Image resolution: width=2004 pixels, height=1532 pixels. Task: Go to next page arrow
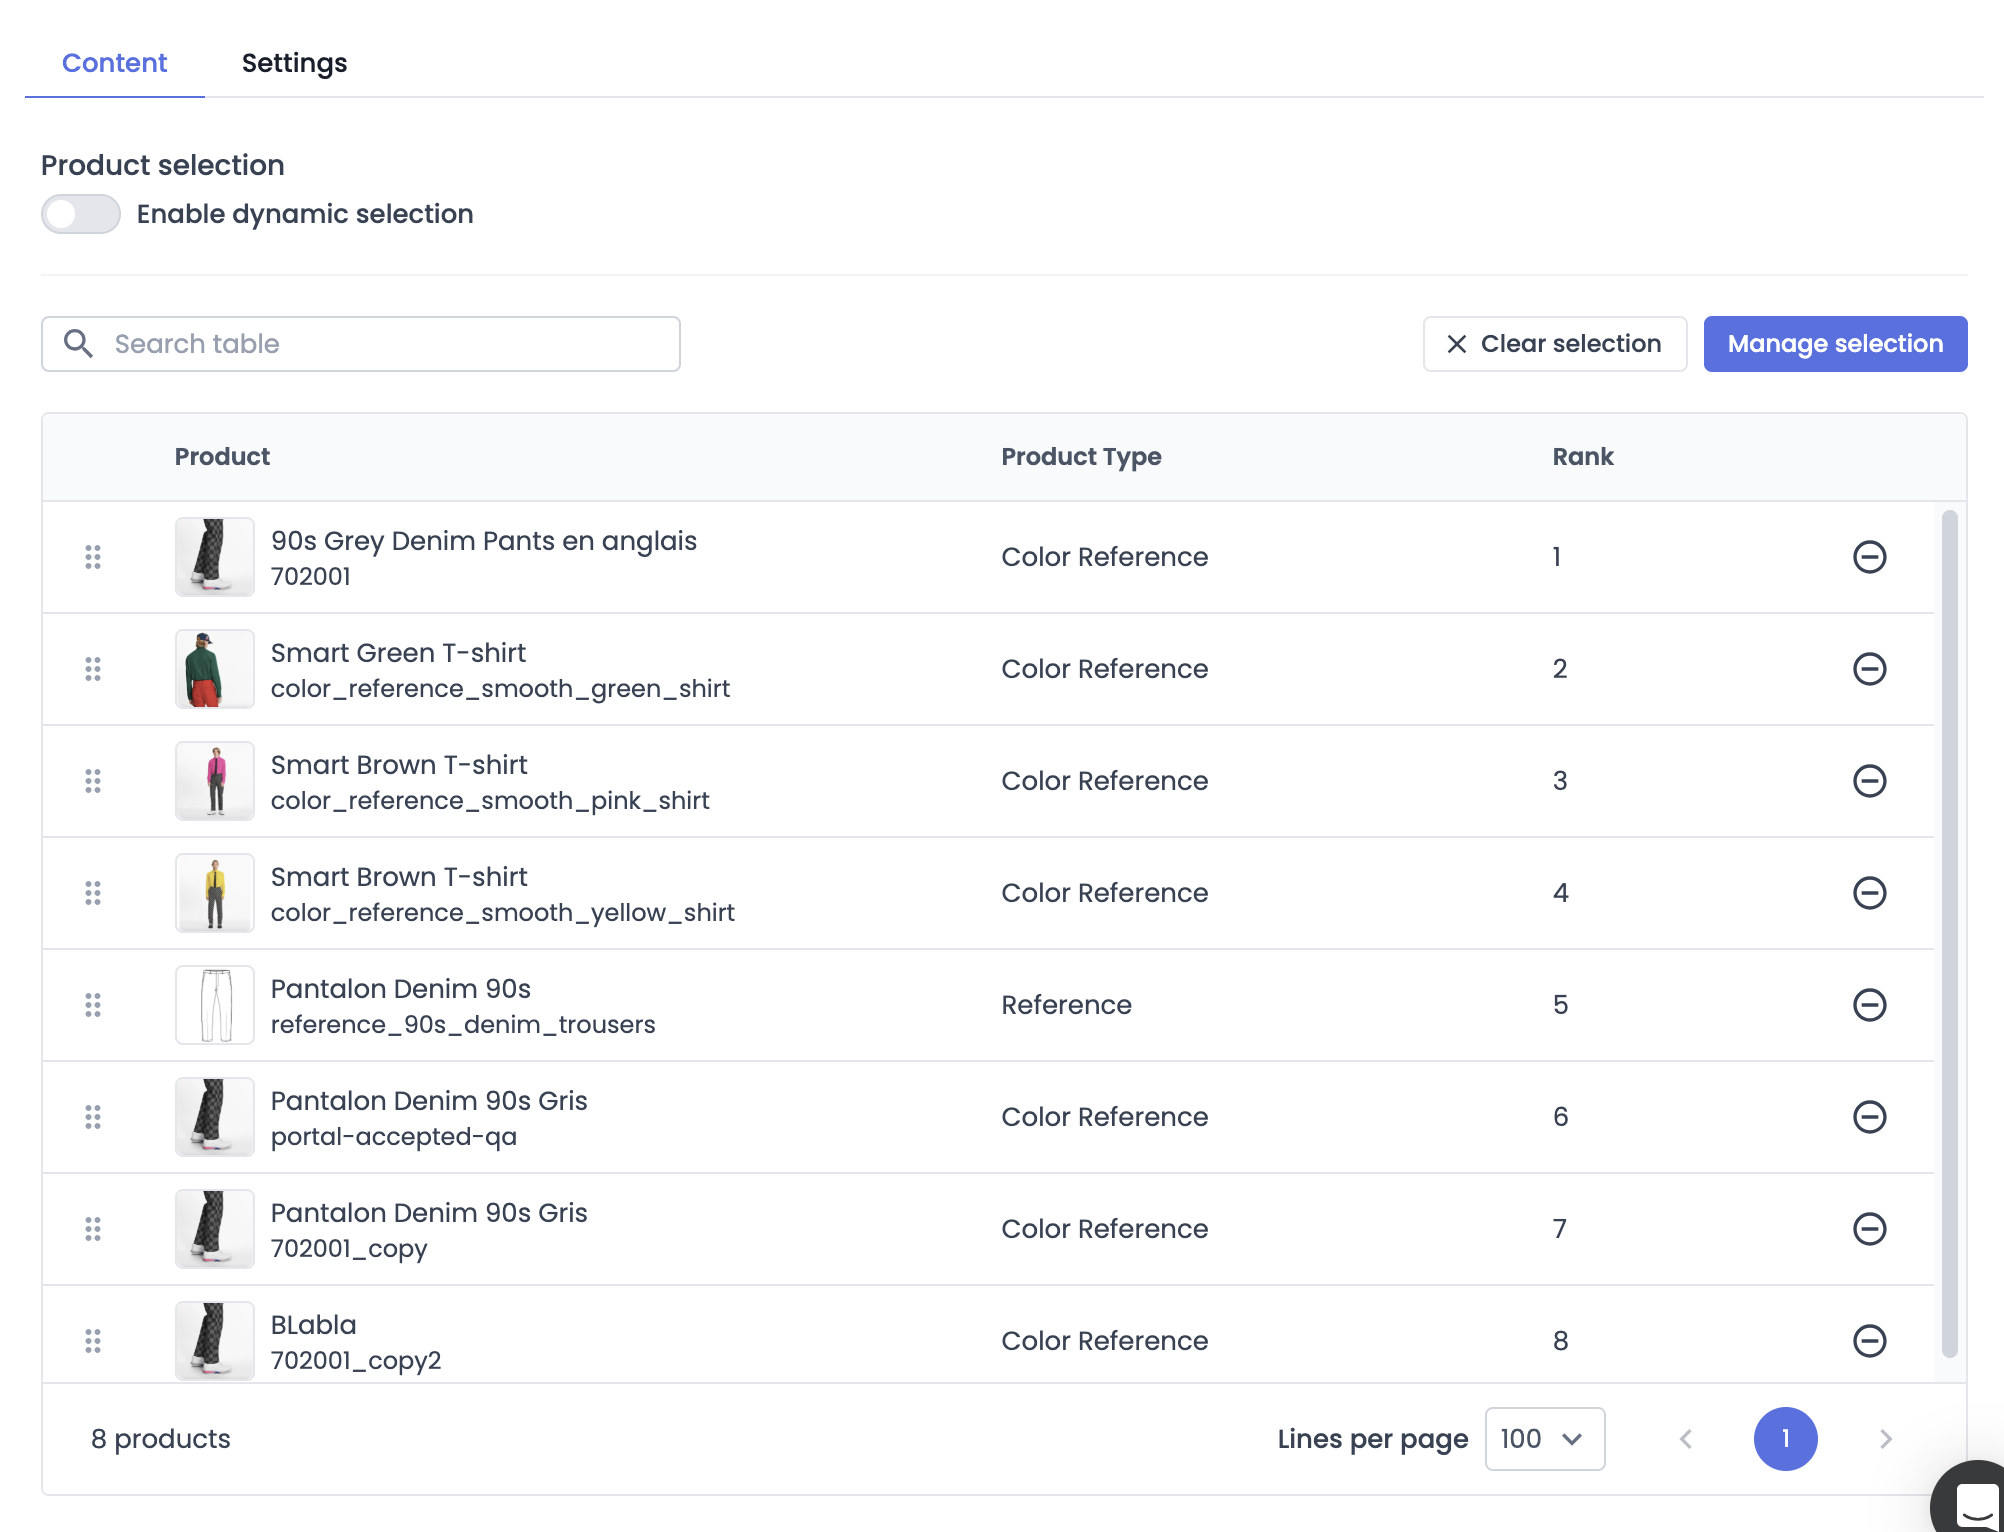pos(1886,1439)
